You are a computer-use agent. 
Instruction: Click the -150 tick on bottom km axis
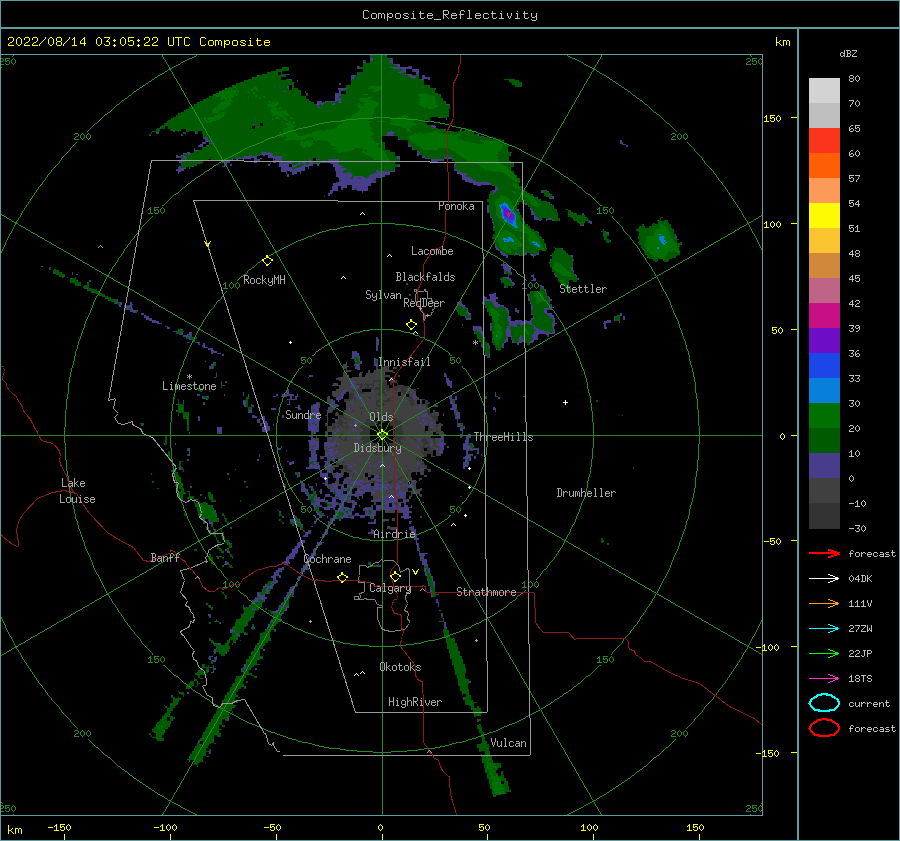pos(59,827)
